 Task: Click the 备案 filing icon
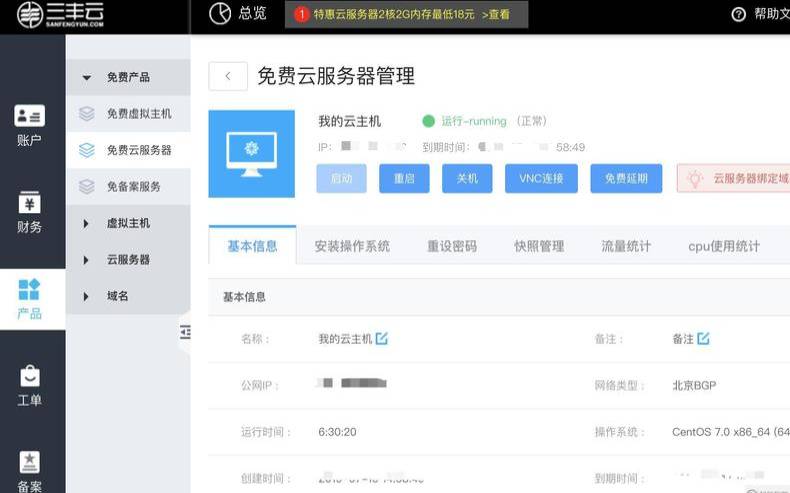29,462
